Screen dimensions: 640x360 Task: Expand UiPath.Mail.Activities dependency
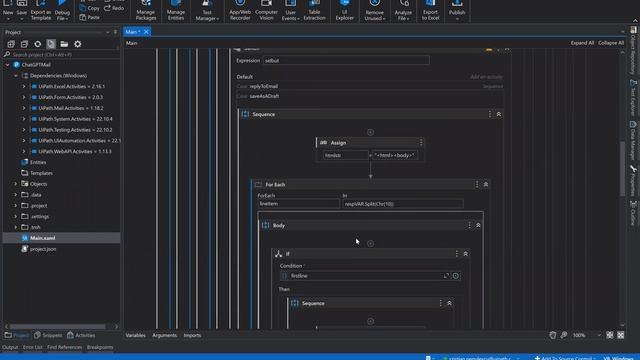tap(24, 108)
